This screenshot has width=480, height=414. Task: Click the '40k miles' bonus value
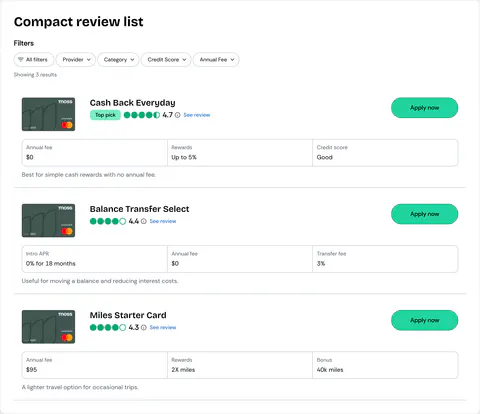pyautogui.click(x=330, y=370)
